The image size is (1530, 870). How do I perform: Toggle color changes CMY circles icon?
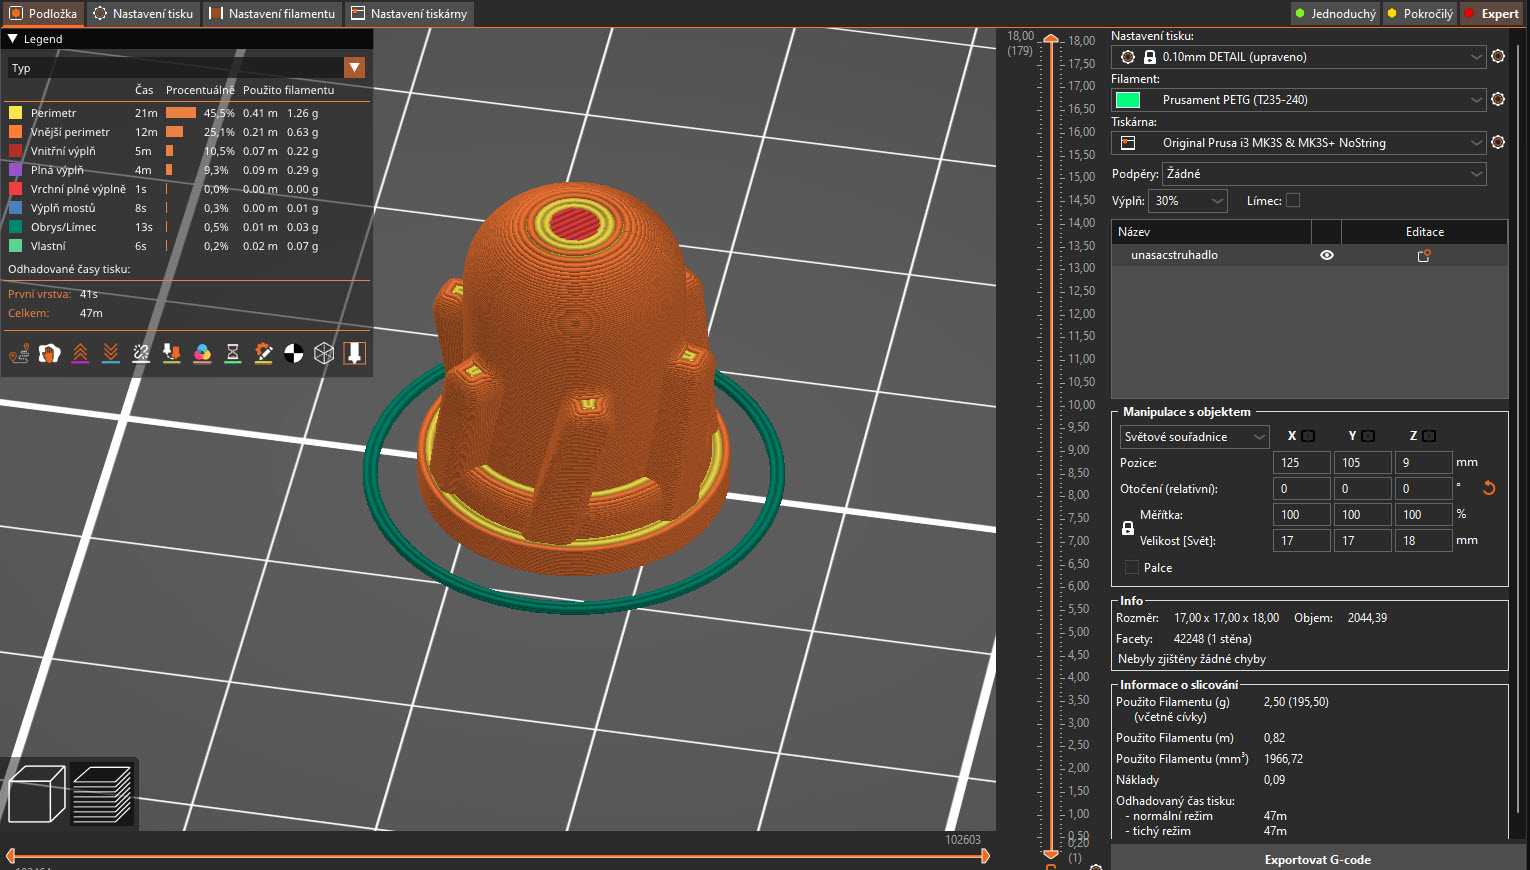click(202, 353)
